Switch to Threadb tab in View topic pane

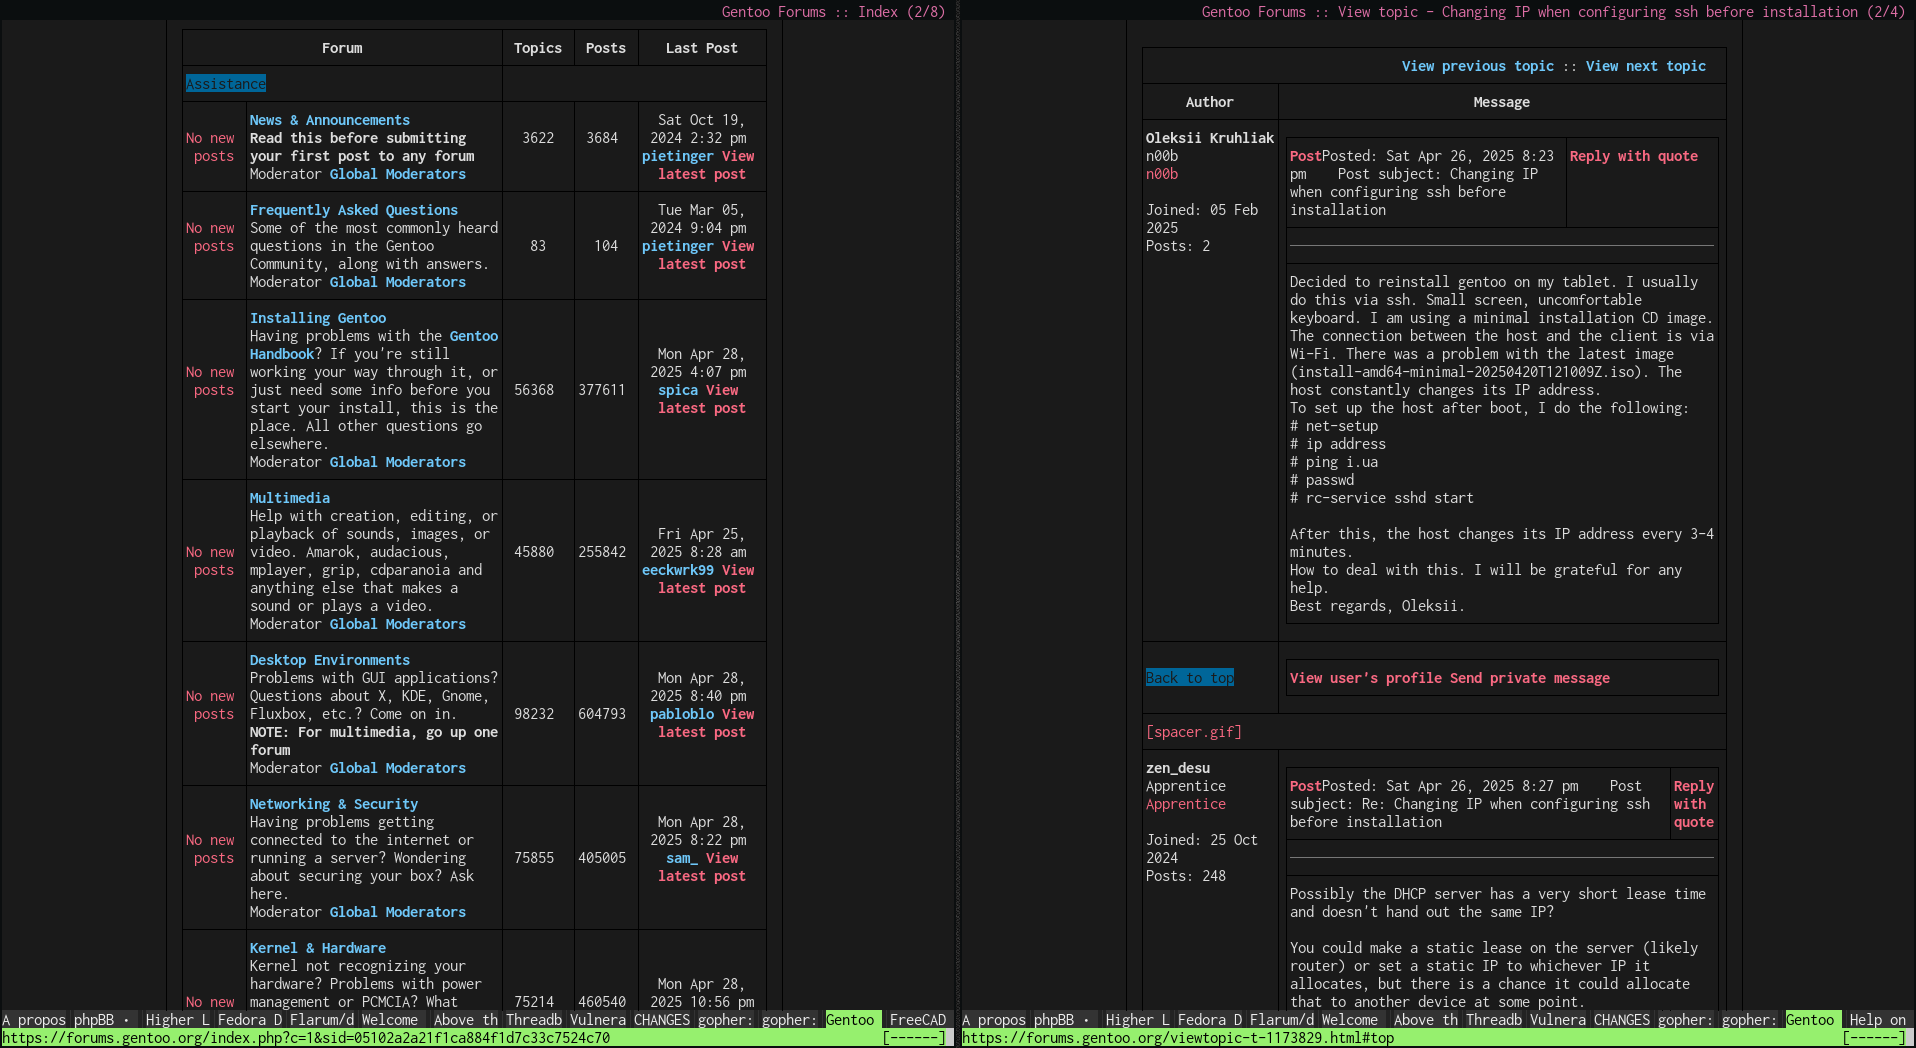1493,1020
